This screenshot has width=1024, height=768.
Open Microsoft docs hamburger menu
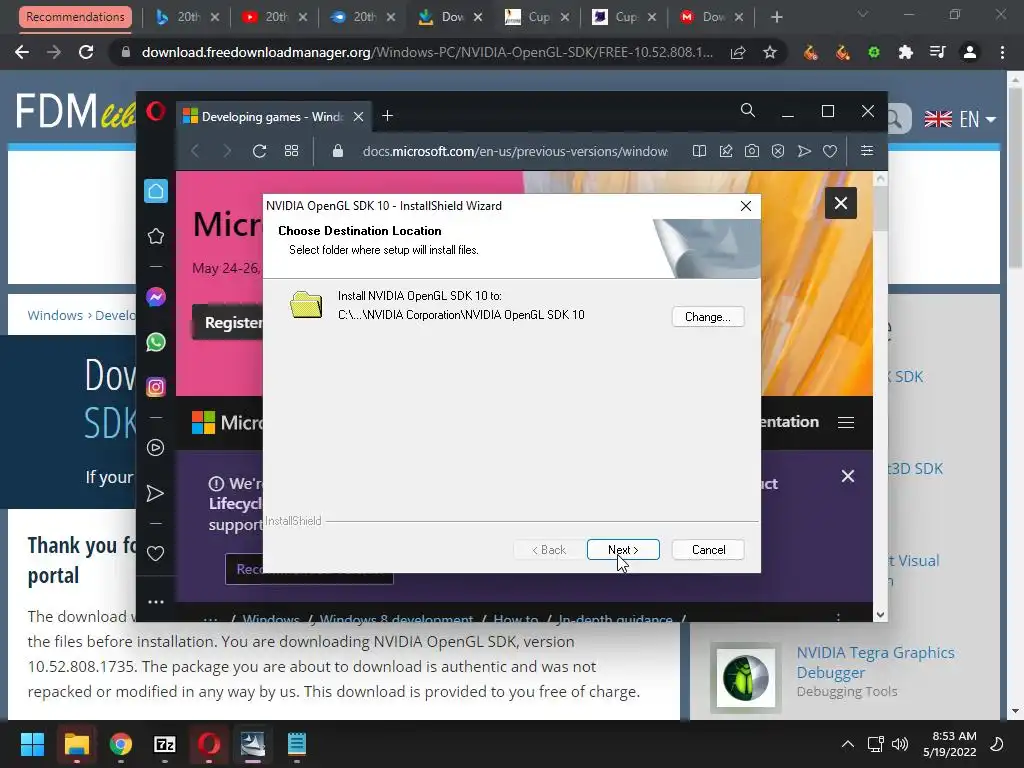pos(846,423)
